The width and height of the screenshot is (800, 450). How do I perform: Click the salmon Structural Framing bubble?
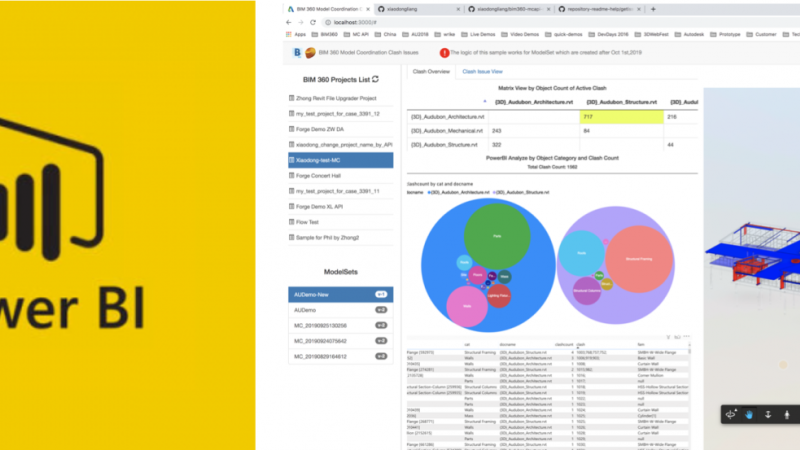[639, 259]
